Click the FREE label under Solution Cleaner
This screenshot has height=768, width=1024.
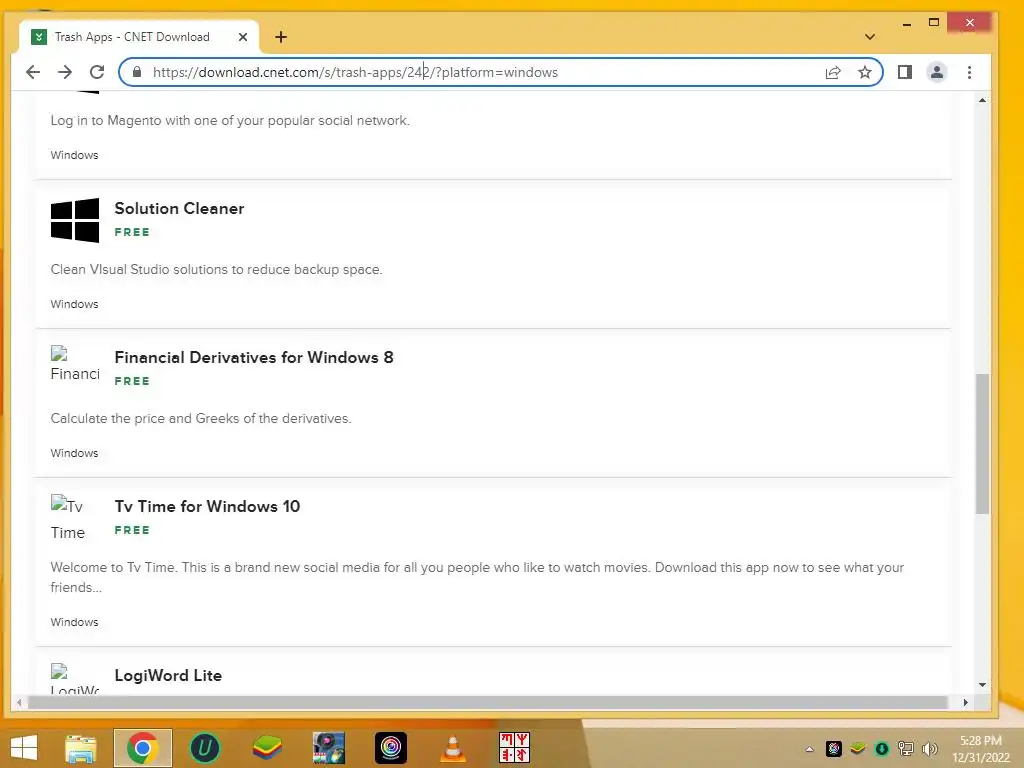tap(132, 232)
